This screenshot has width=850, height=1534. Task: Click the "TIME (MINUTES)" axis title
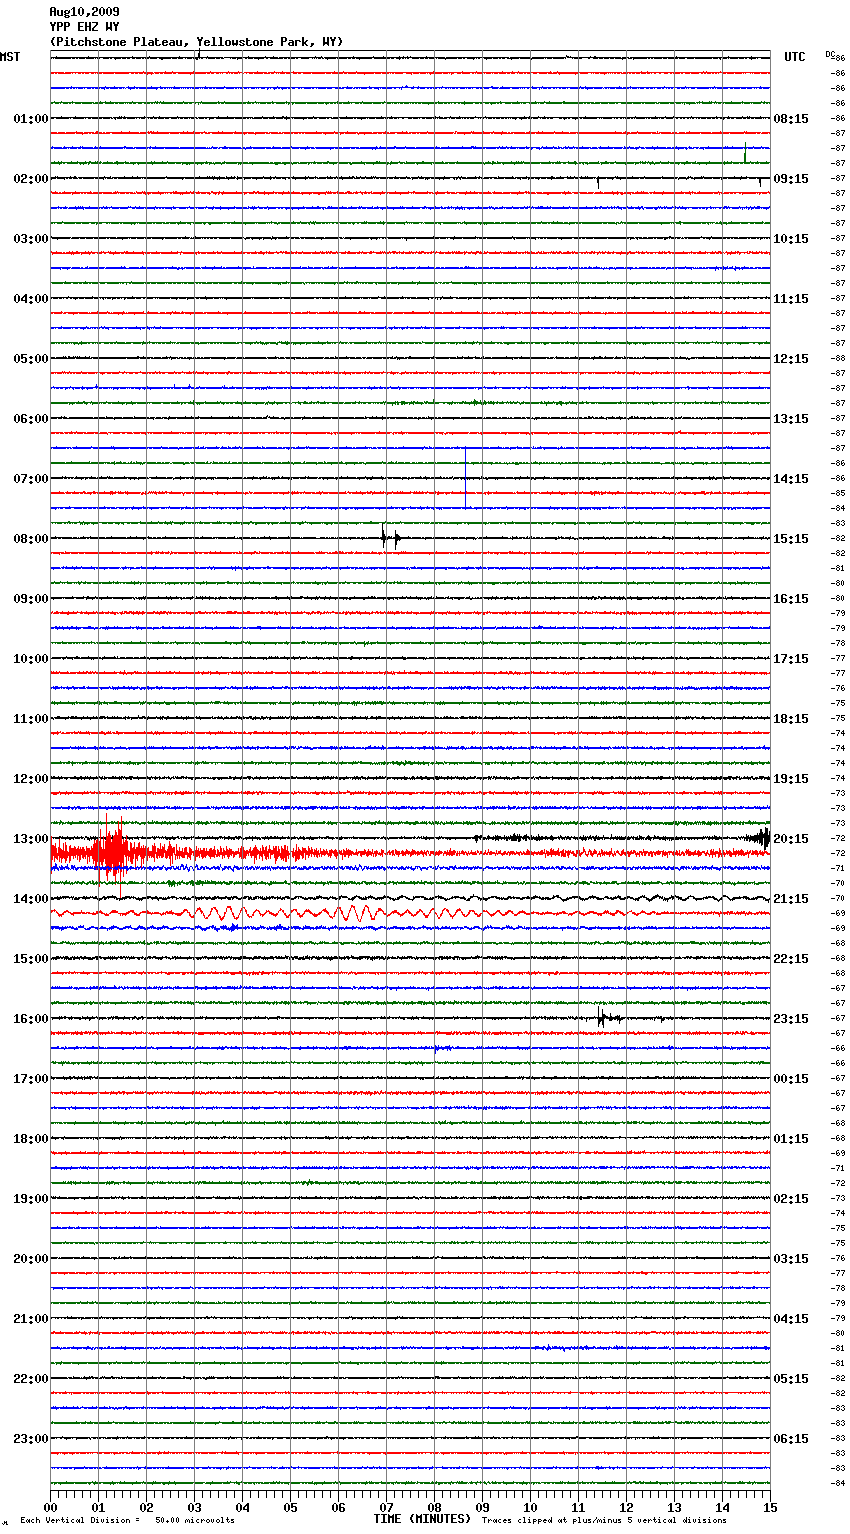(x=422, y=1519)
